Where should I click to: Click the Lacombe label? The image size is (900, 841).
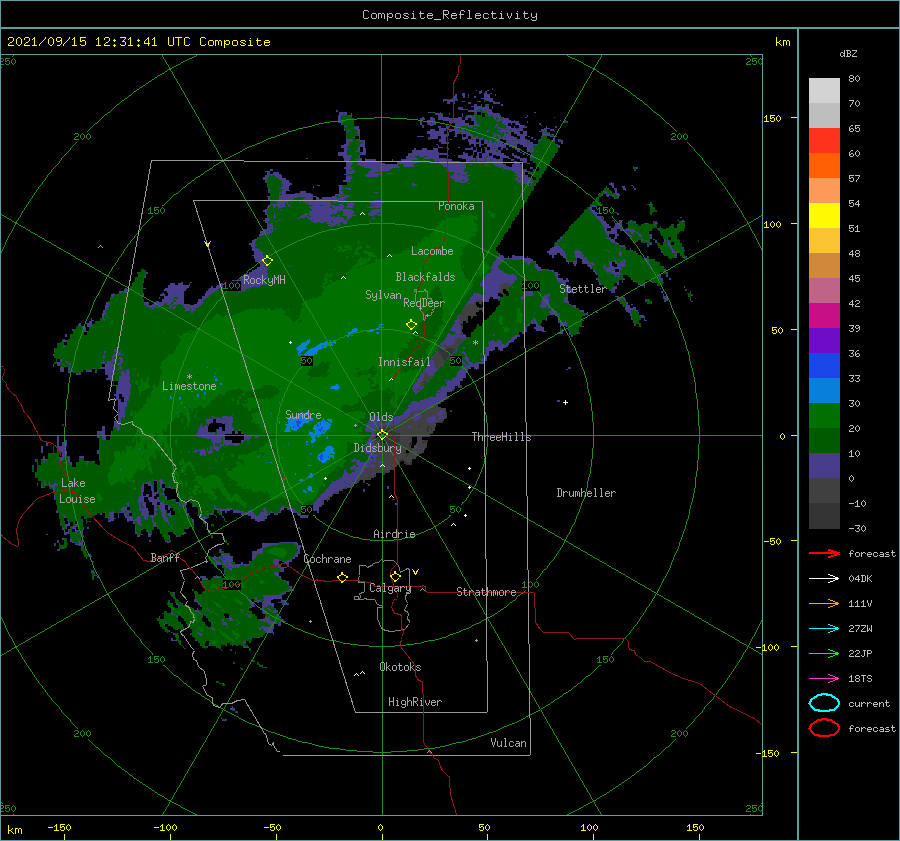click(x=432, y=251)
